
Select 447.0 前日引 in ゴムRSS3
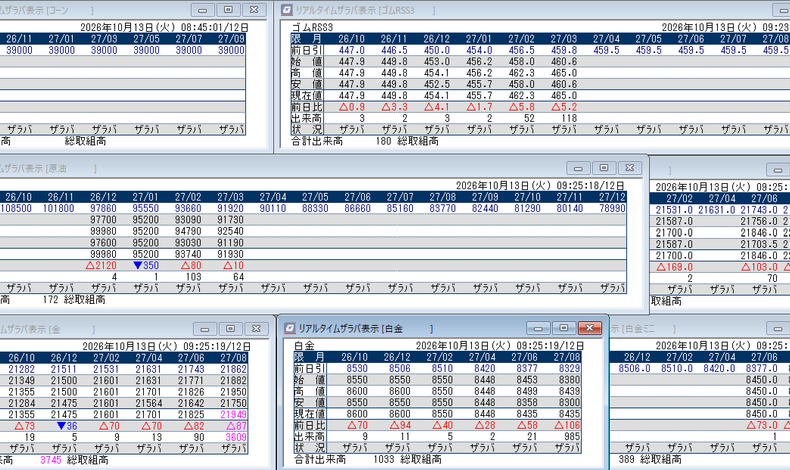pyautogui.click(x=351, y=50)
